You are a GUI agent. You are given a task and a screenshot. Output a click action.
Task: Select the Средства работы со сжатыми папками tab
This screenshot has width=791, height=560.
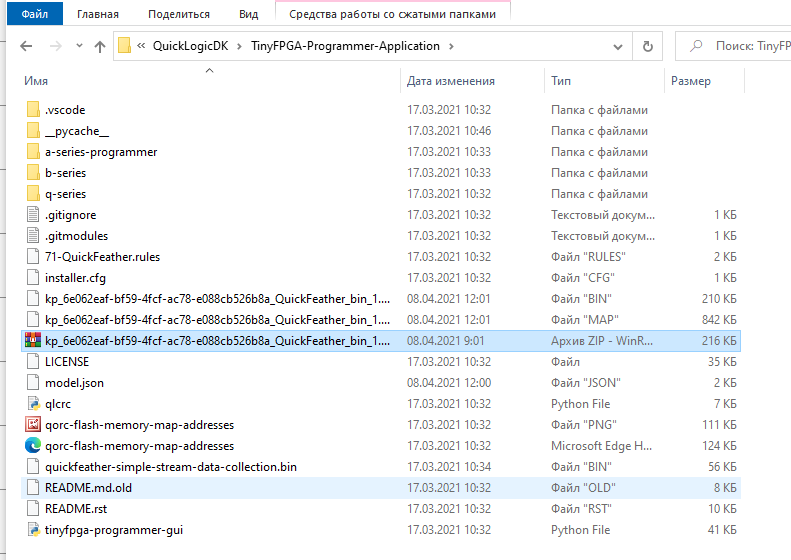392,14
